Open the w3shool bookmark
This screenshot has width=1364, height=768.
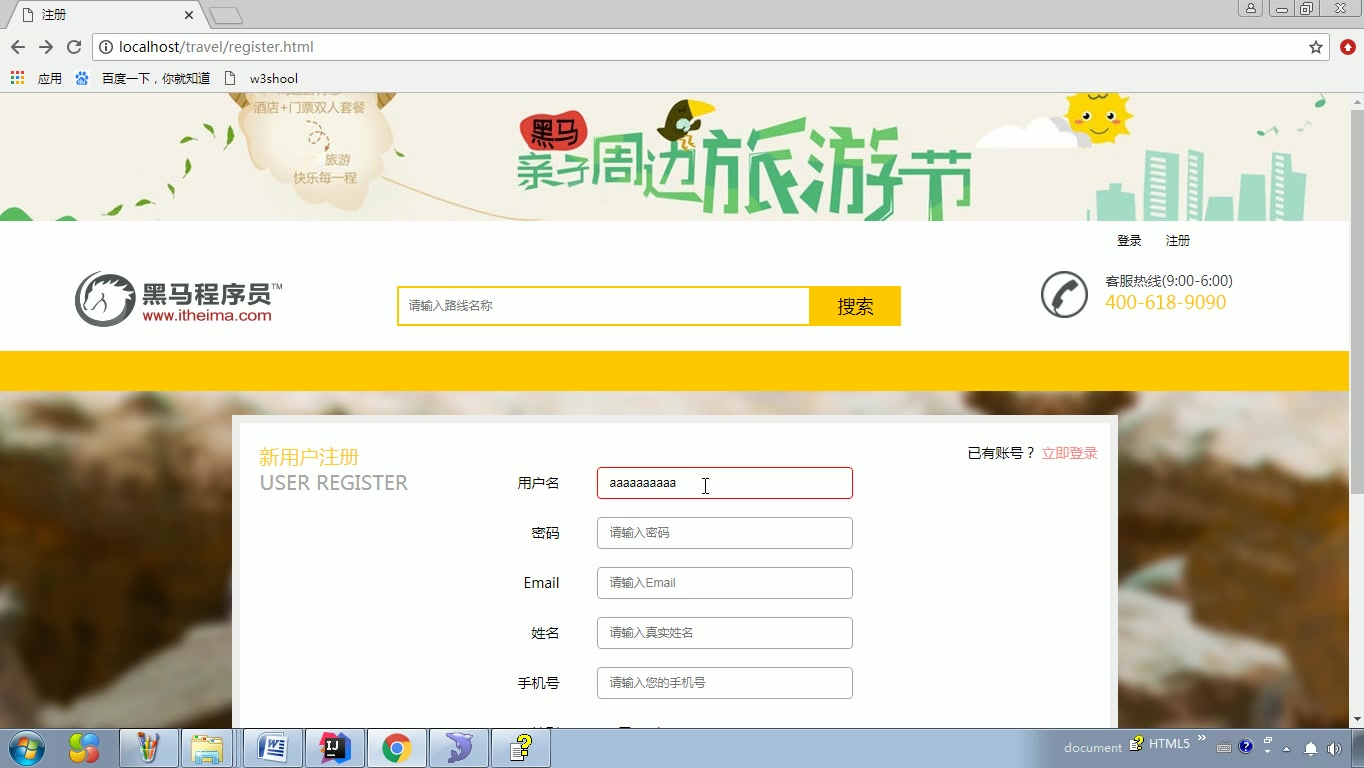tap(261, 78)
